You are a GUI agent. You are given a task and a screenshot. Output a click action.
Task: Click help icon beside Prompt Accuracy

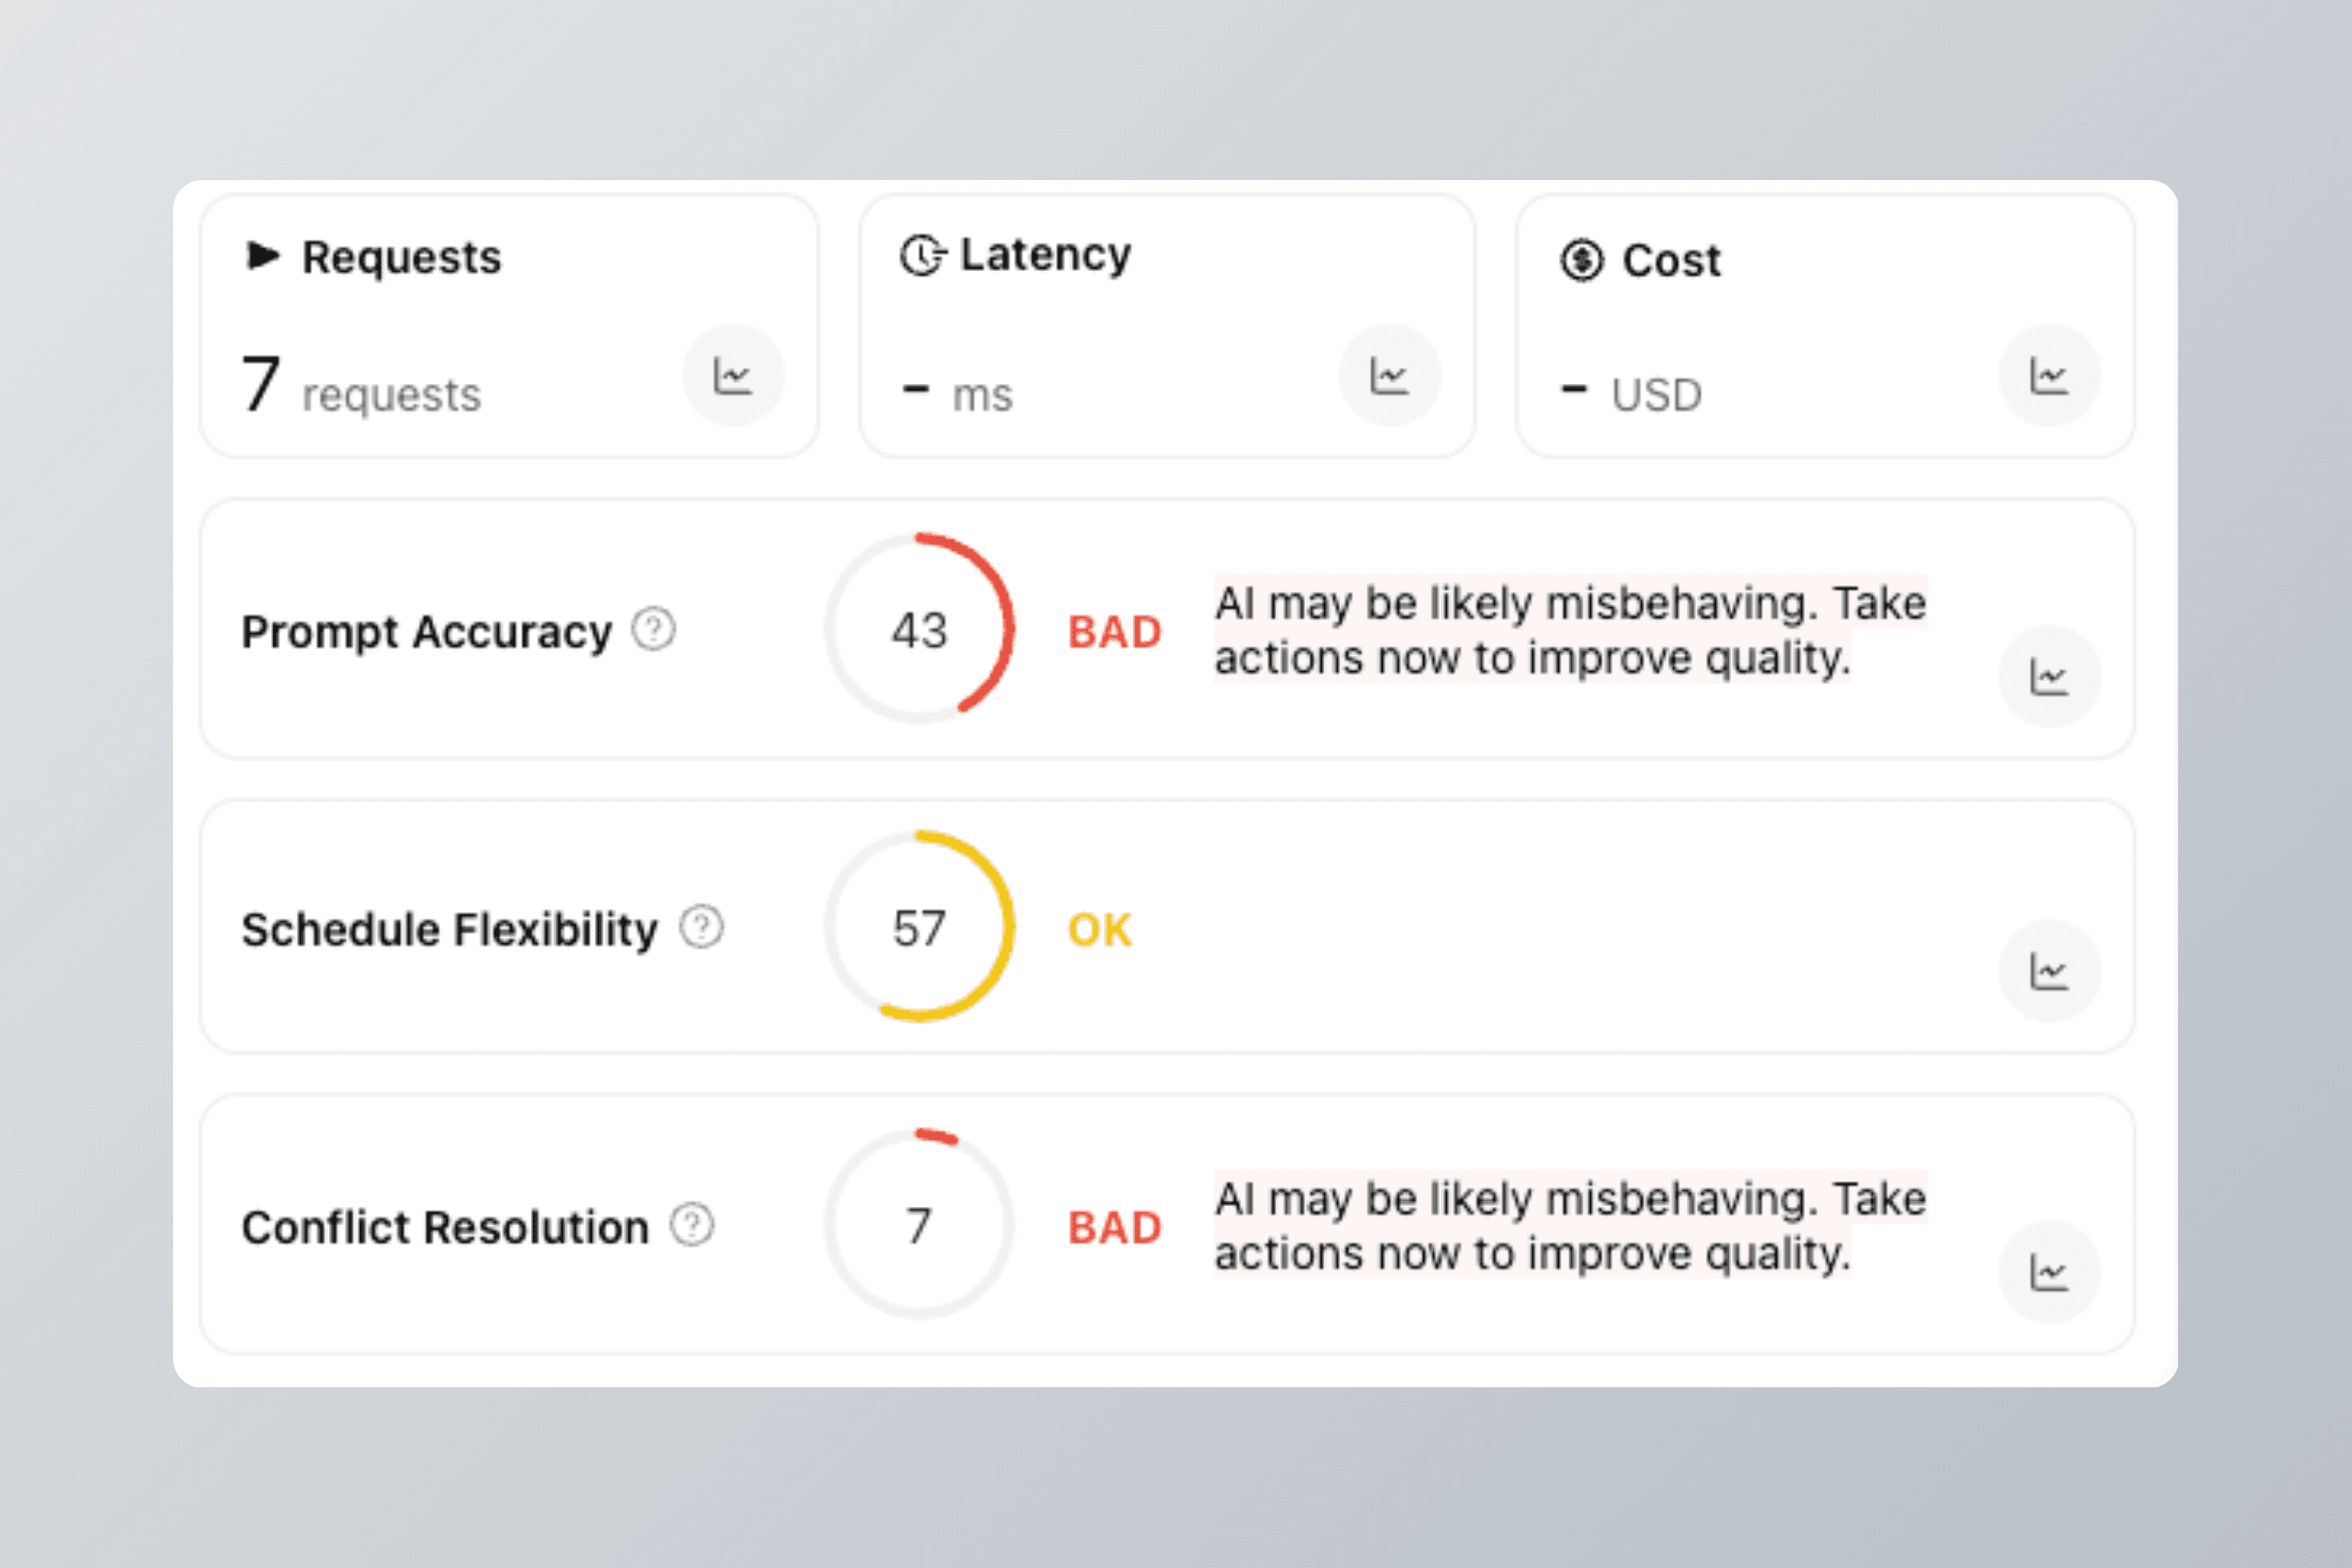point(654,630)
